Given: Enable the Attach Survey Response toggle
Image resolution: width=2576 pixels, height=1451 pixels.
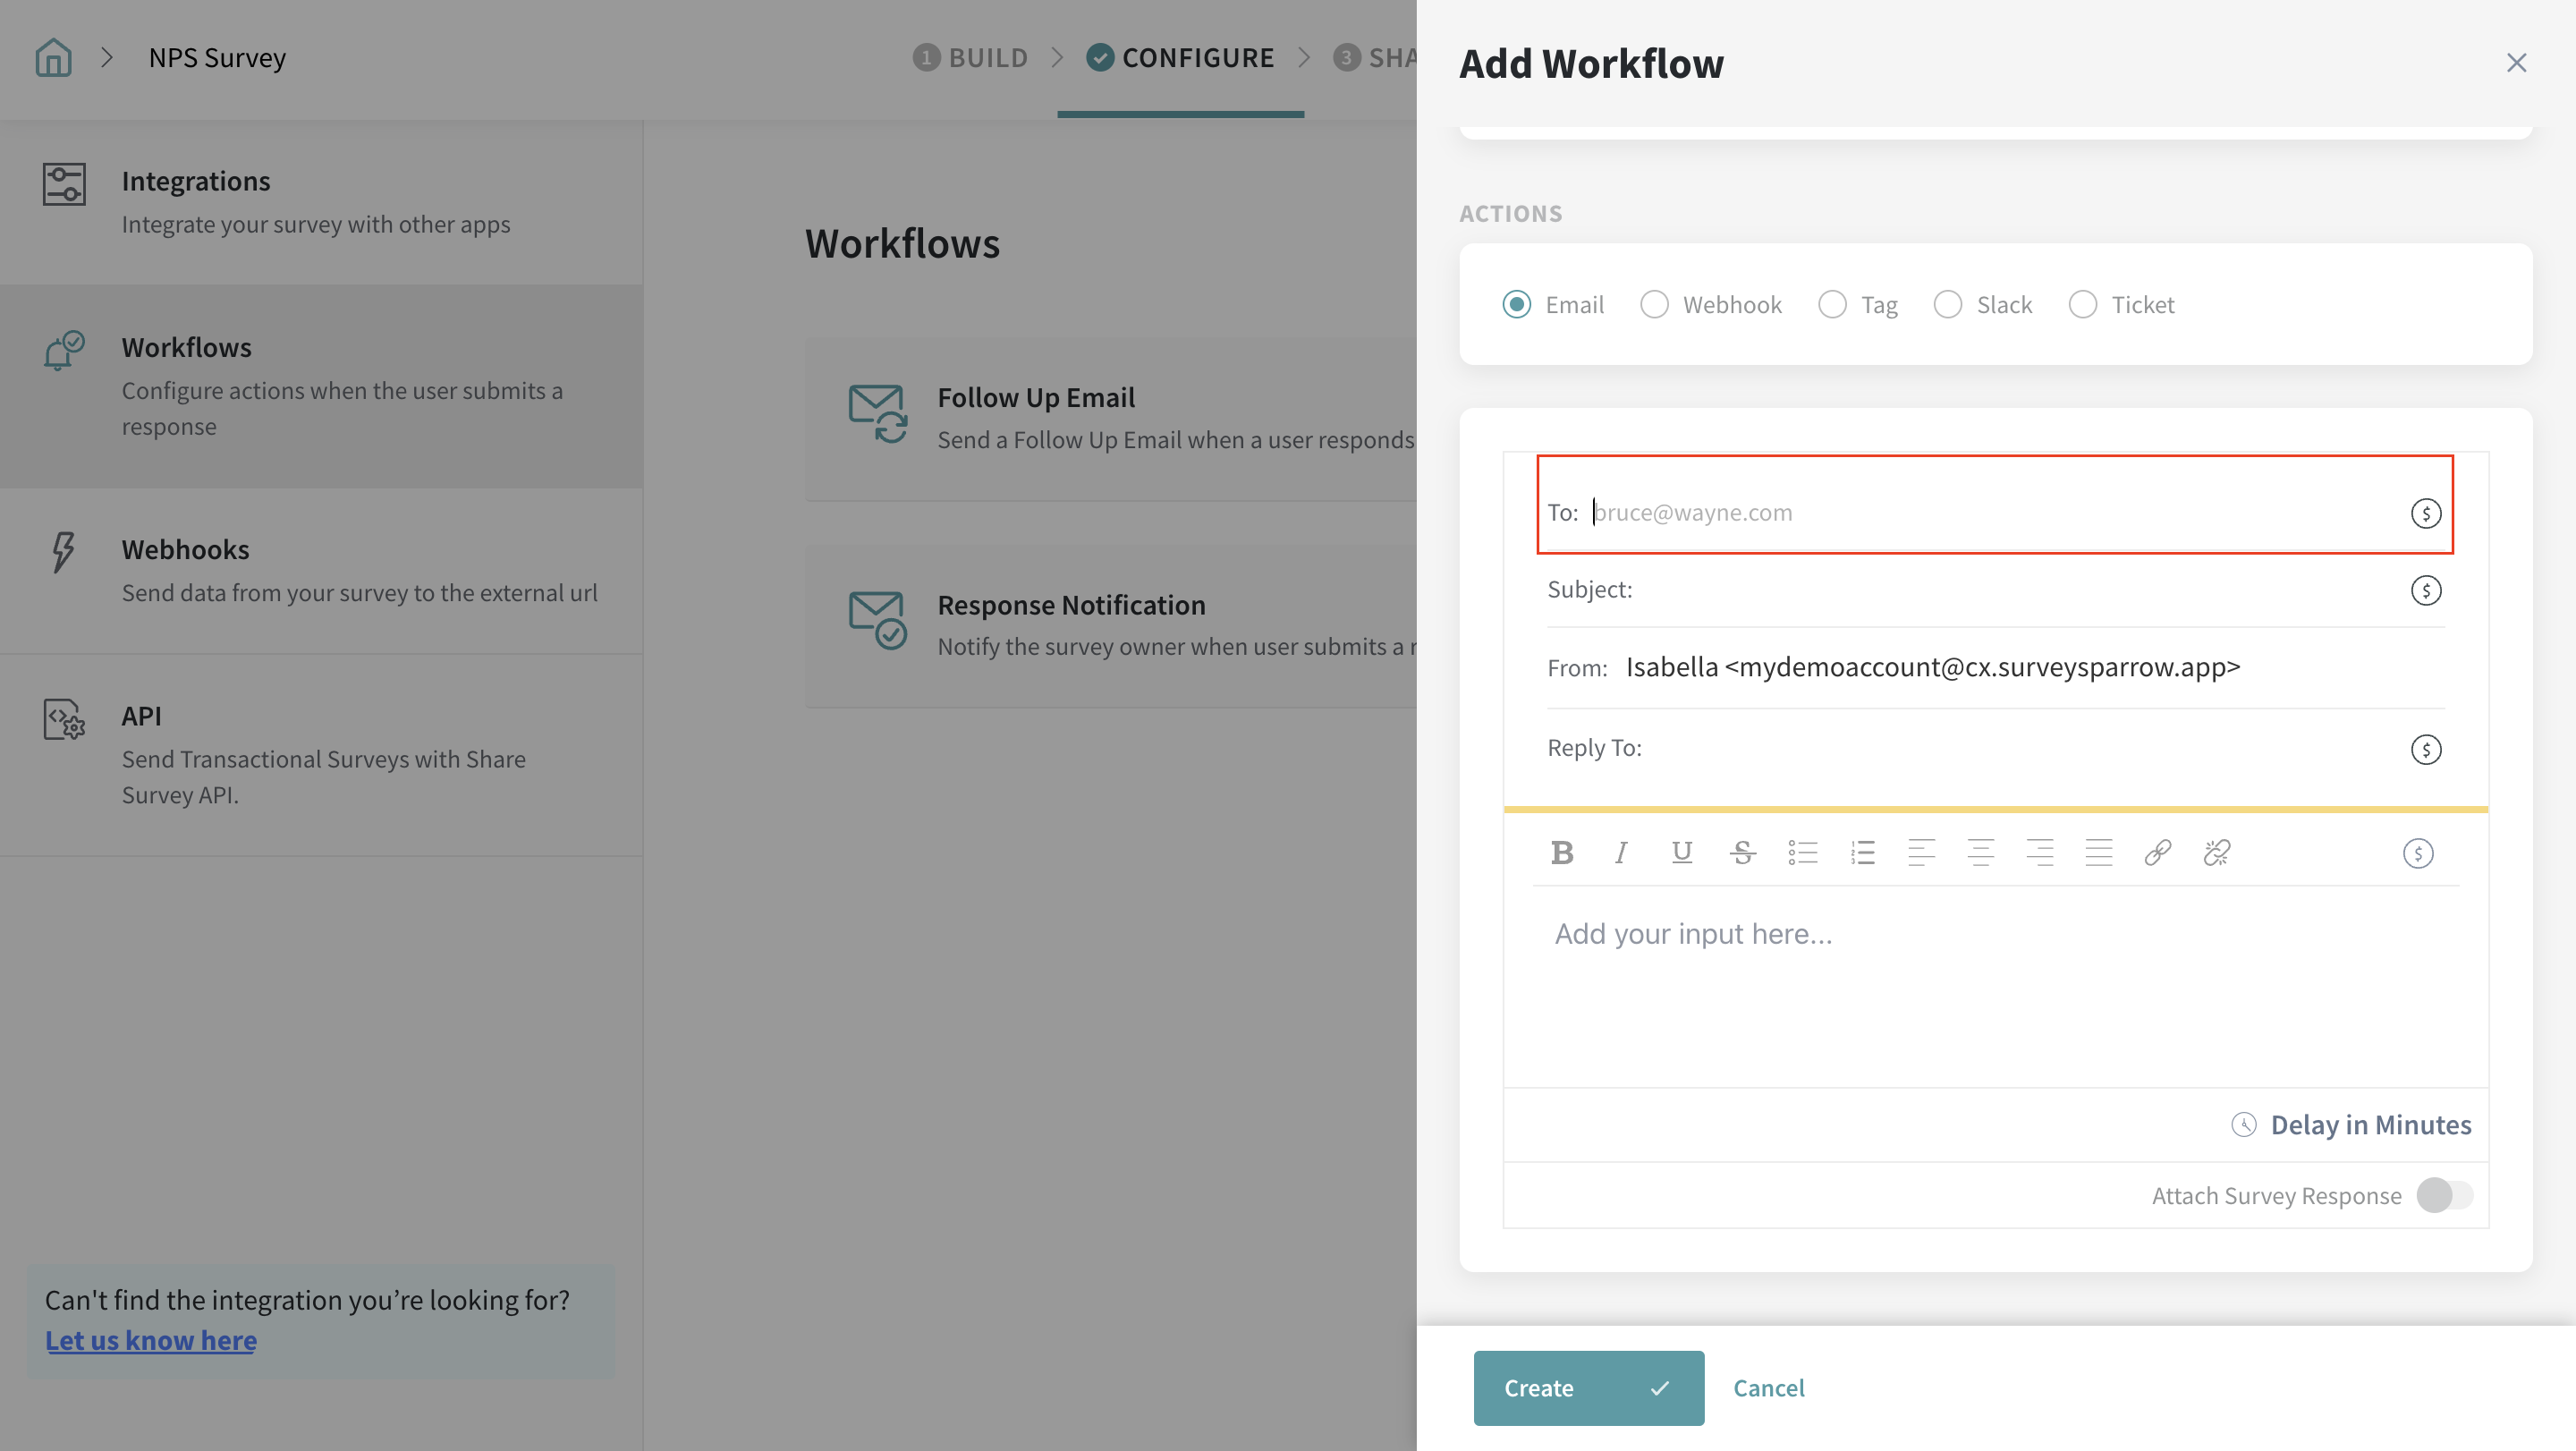Looking at the screenshot, I should (2444, 1195).
